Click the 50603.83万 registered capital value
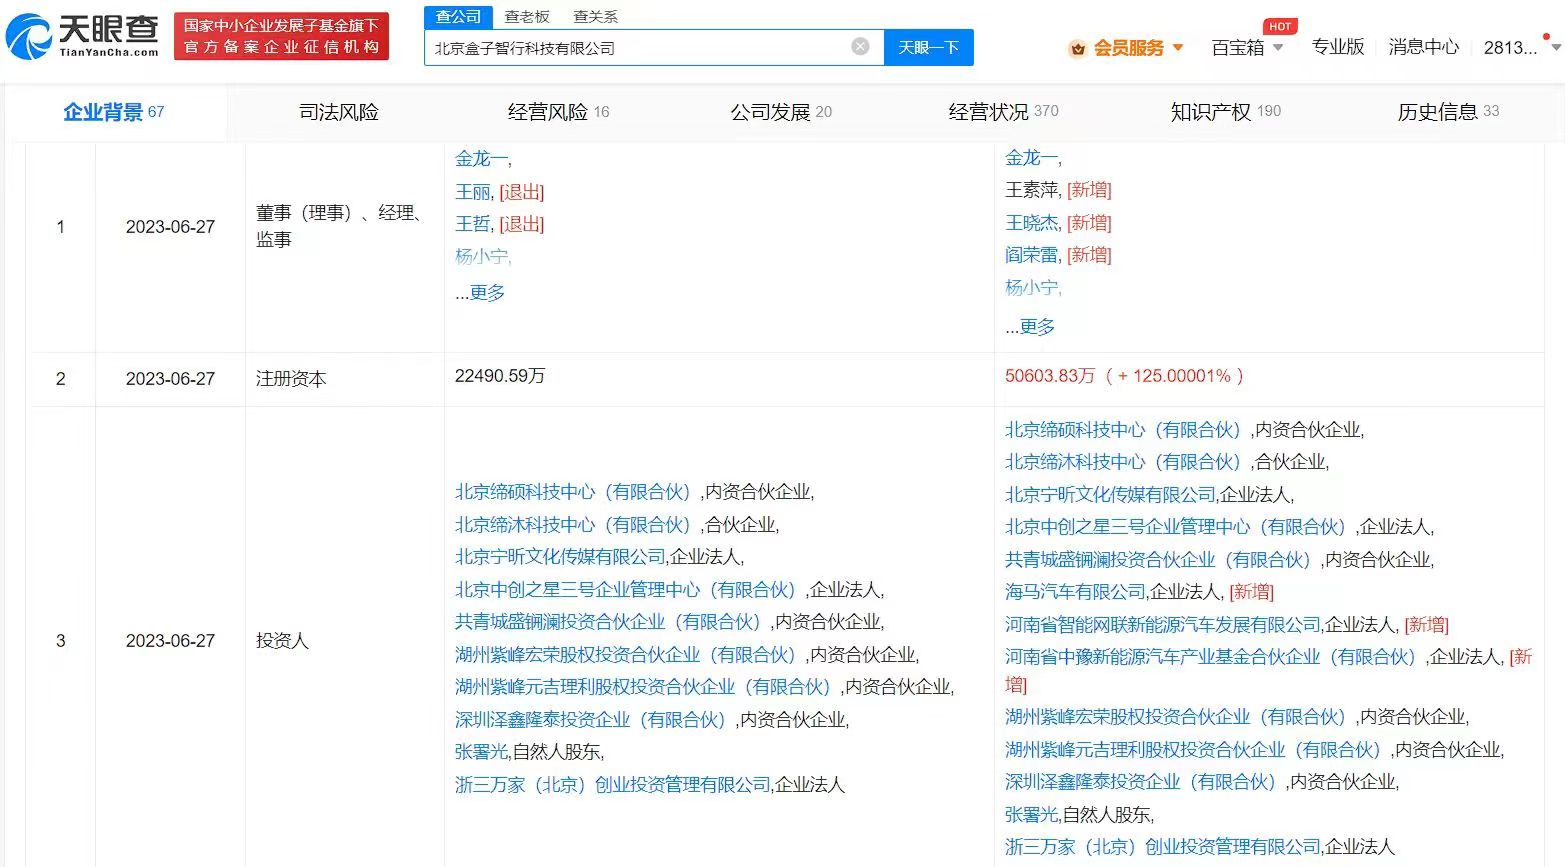The image size is (1565, 867). point(1050,376)
